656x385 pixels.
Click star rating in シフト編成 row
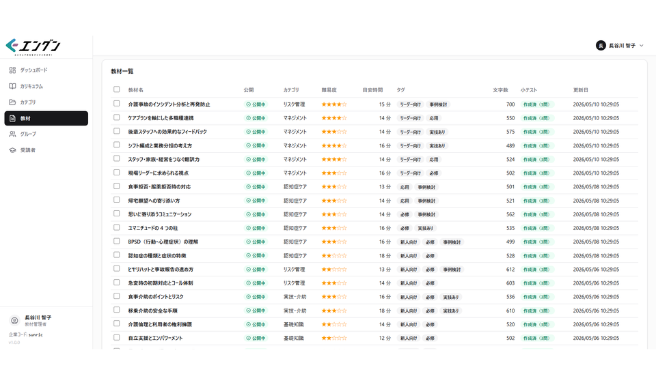(x=334, y=146)
